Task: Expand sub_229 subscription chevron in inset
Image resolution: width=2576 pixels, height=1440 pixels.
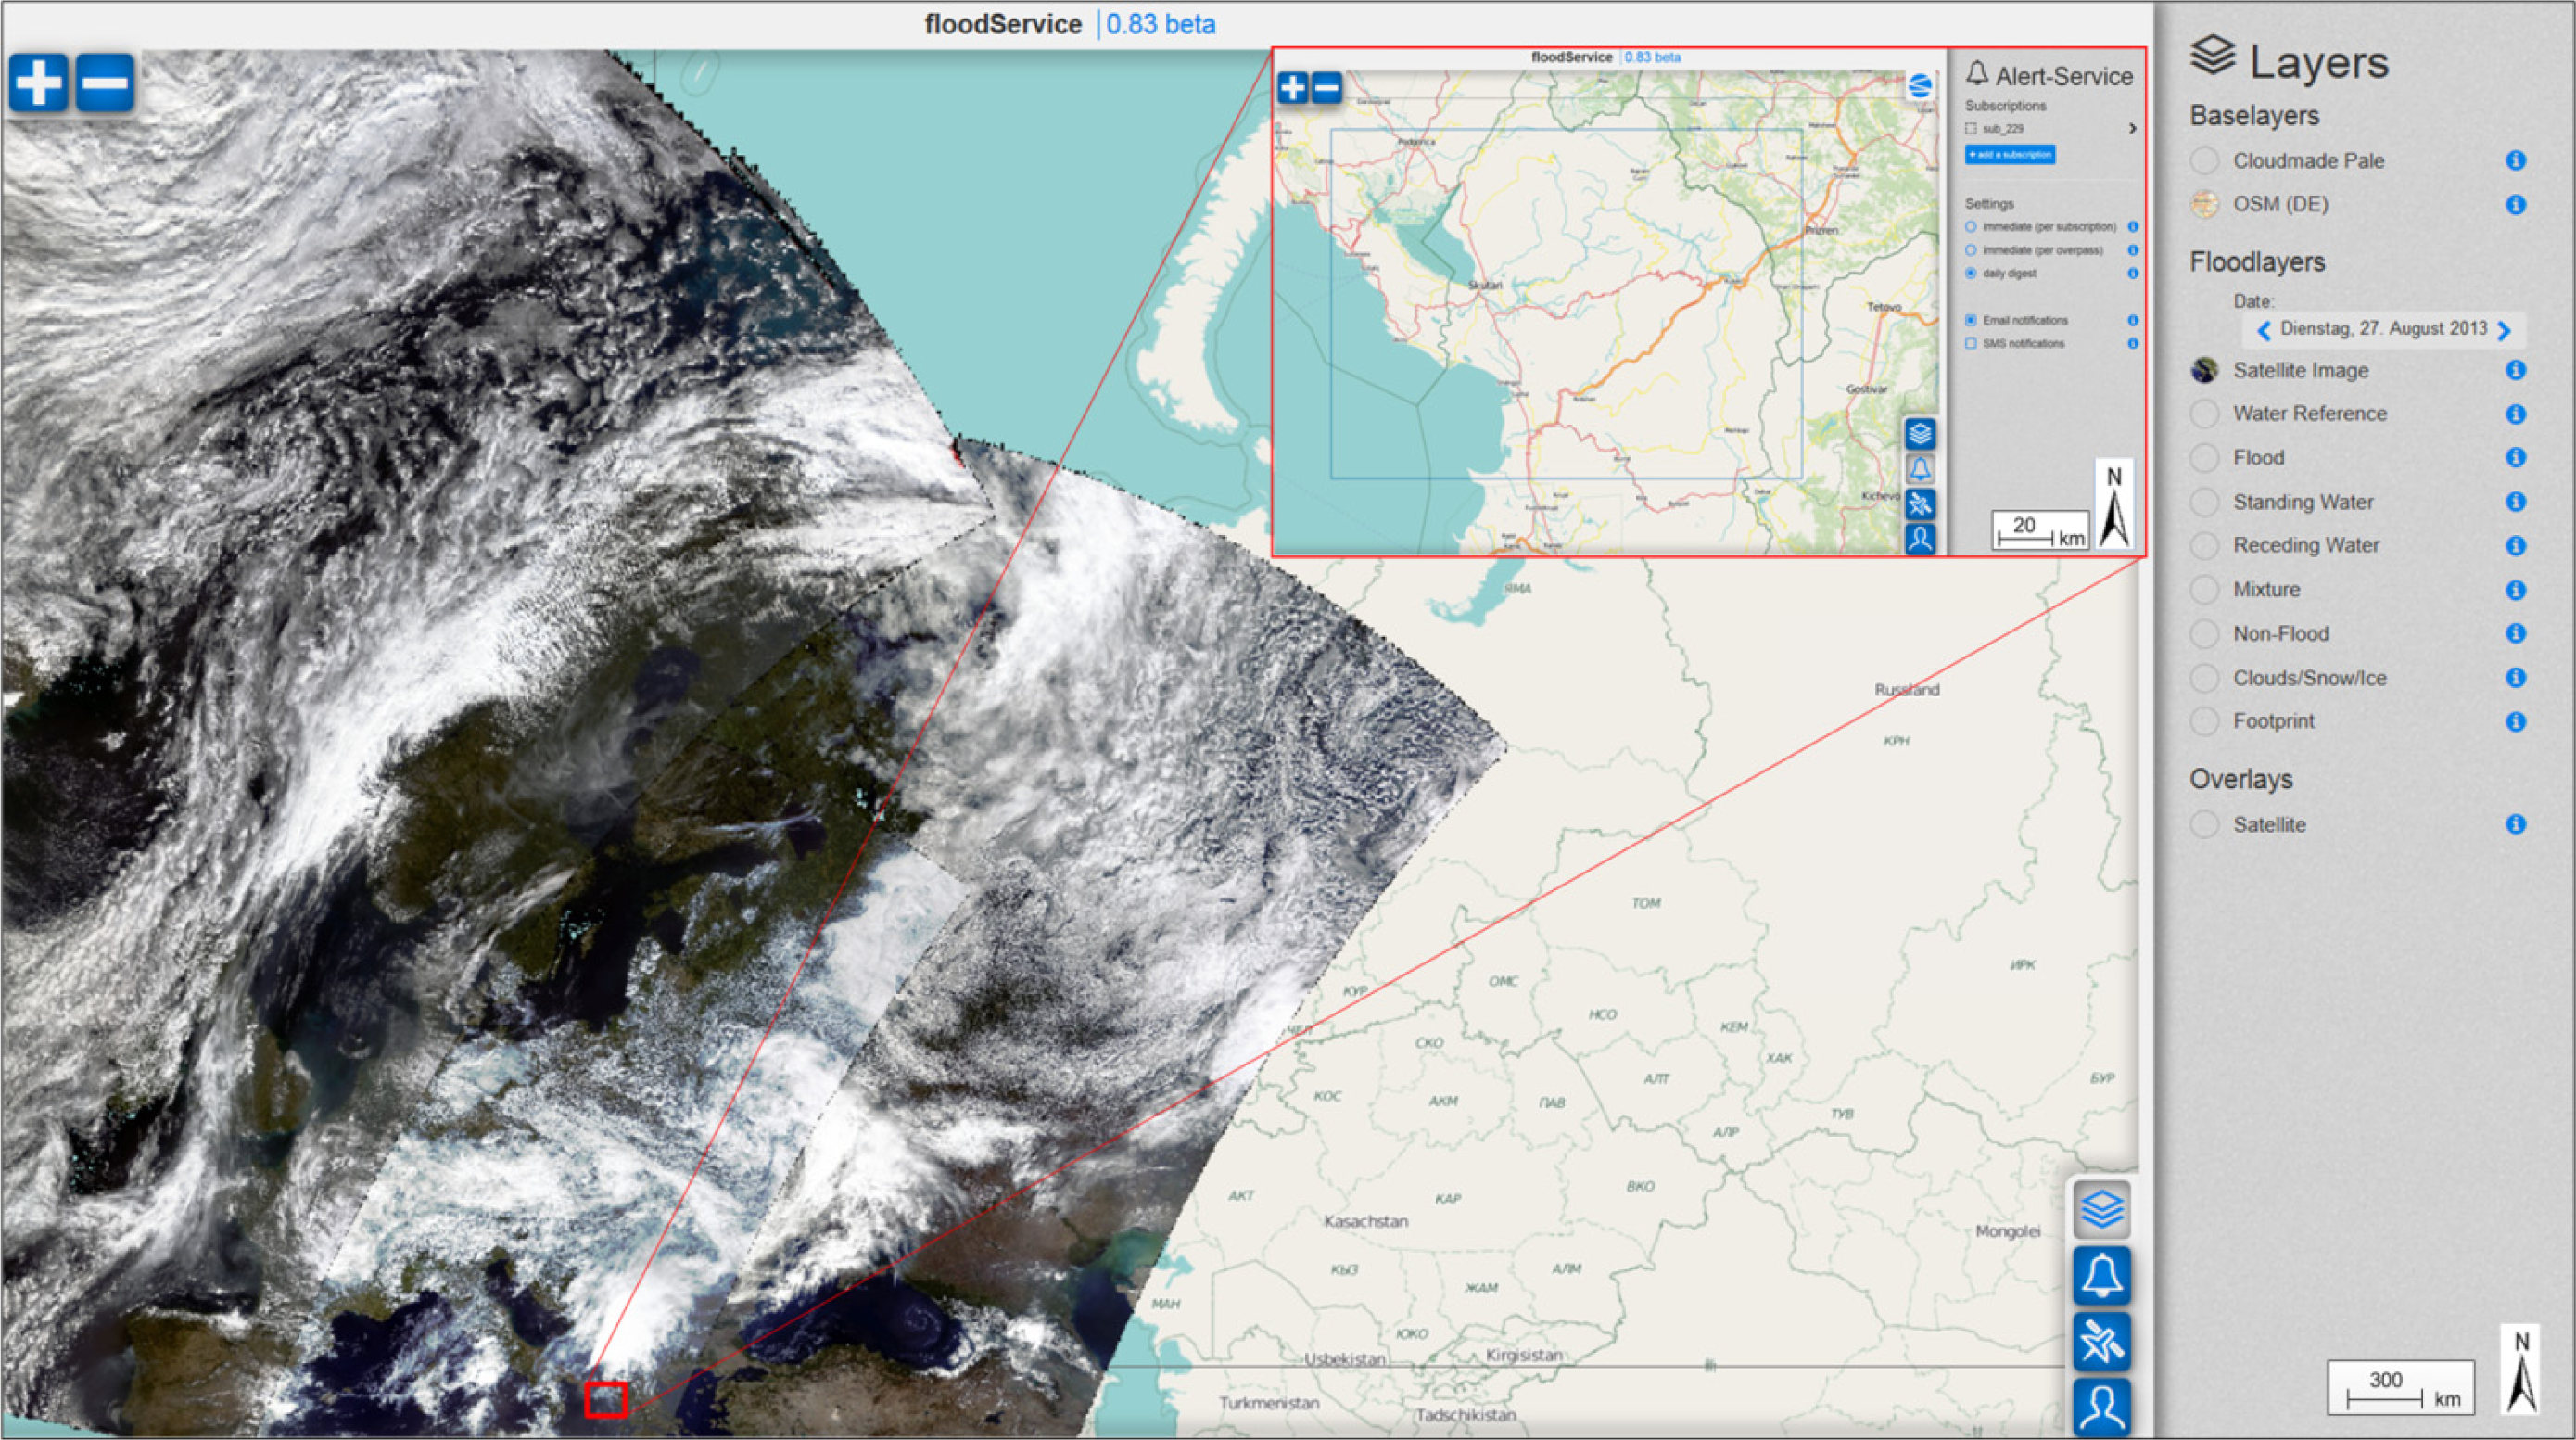Action: pyautogui.click(x=2133, y=129)
